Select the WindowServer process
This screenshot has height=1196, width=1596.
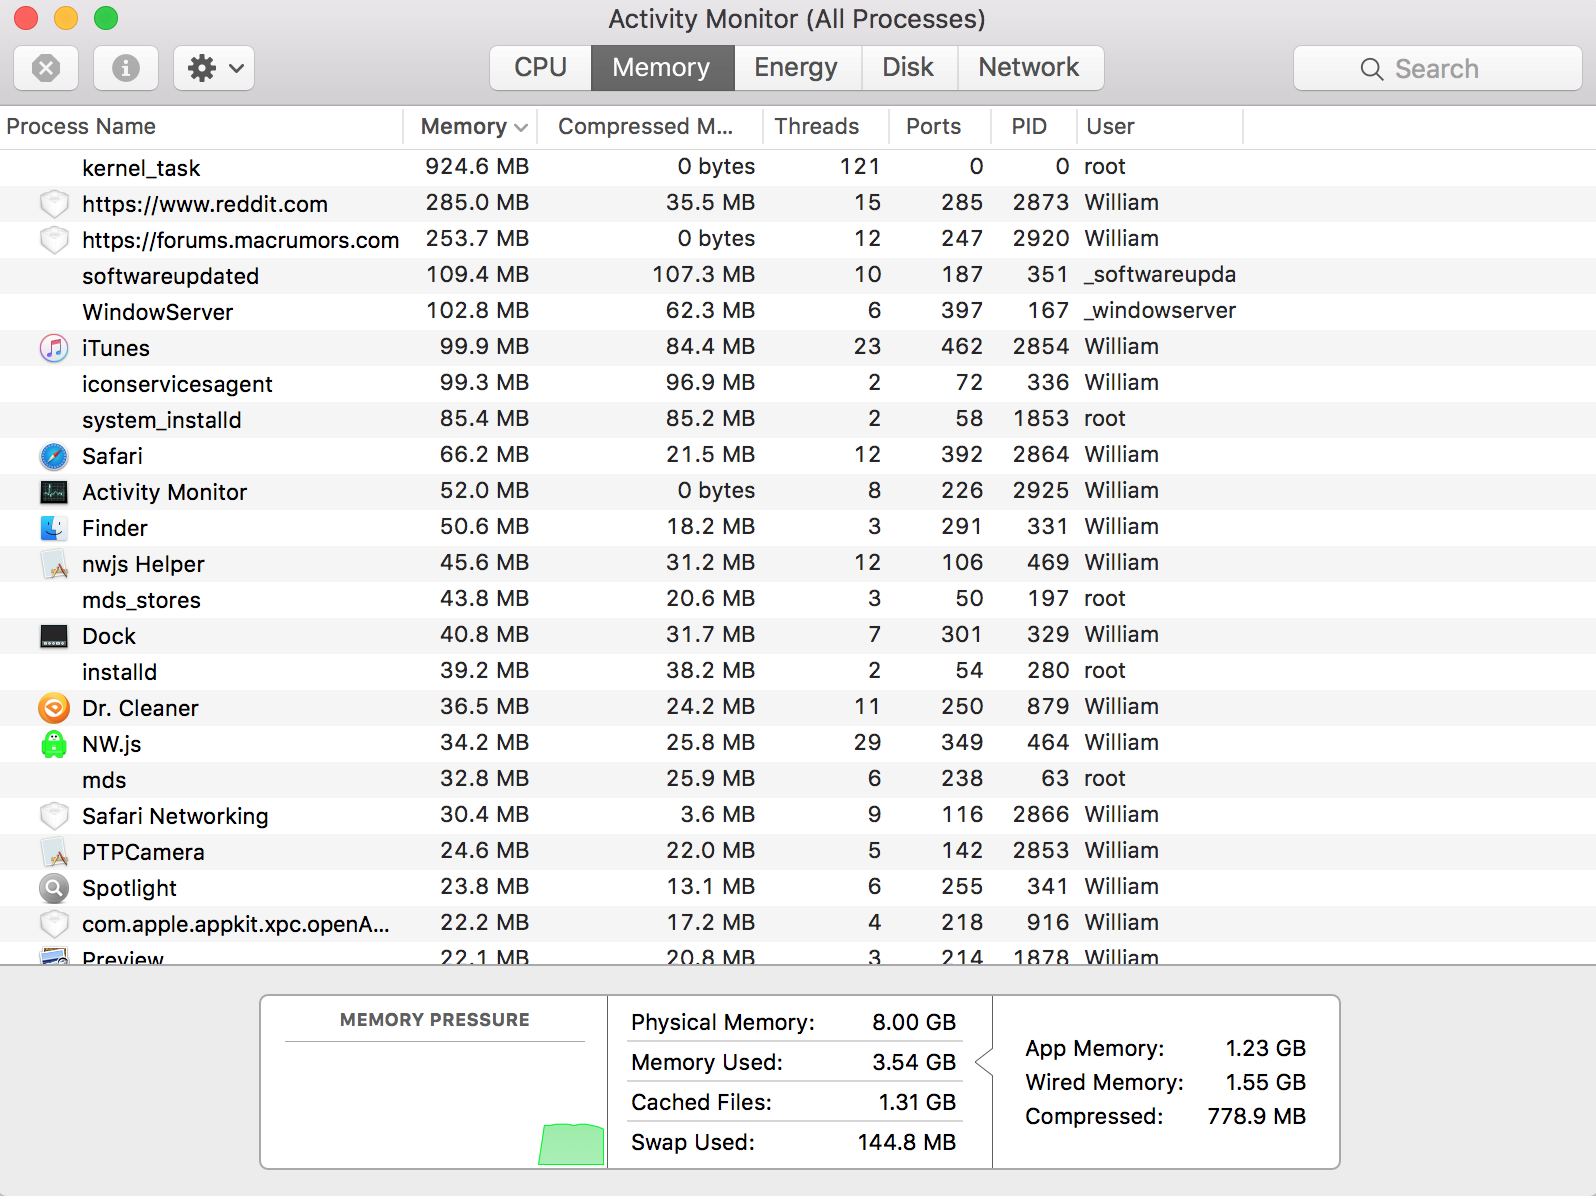(798, 312)
